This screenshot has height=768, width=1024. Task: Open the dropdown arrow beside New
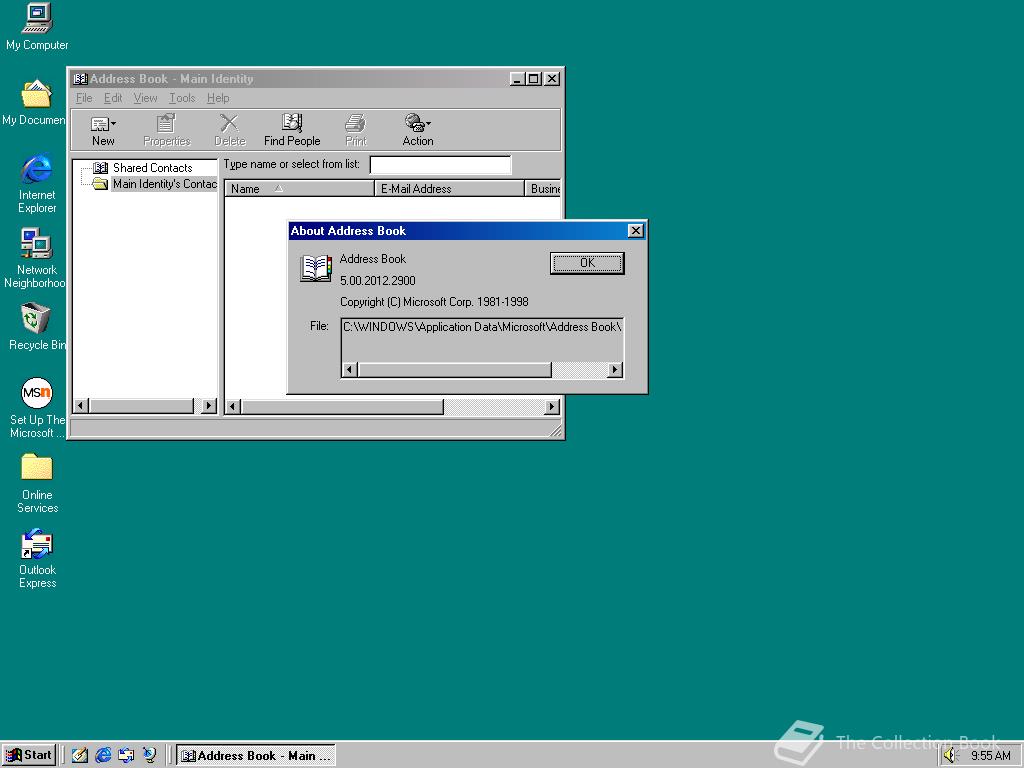pyautogui.click(x=114, y=123)
